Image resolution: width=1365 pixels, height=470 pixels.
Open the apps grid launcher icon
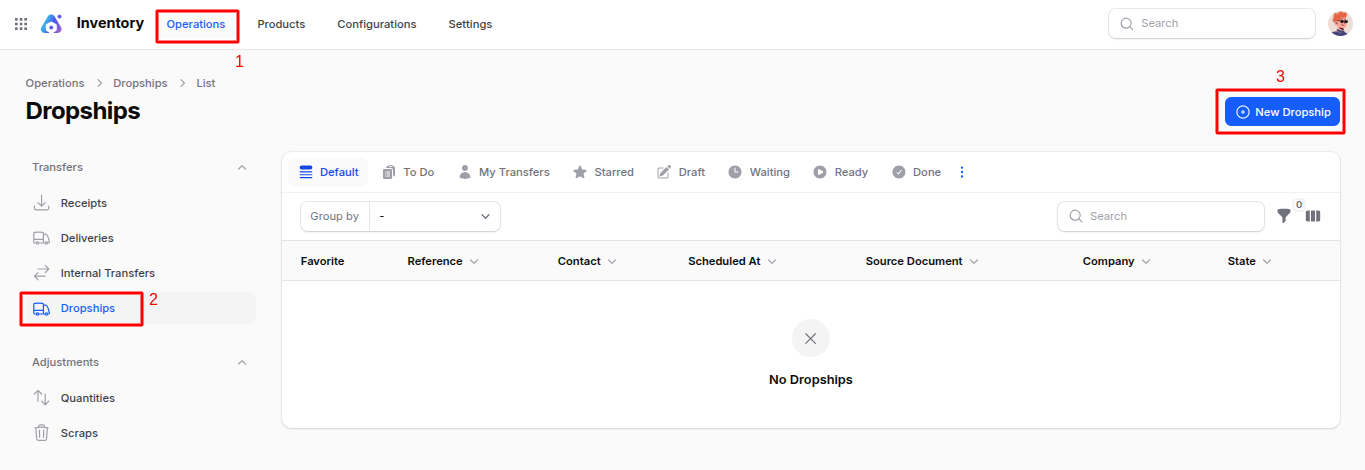21,24
